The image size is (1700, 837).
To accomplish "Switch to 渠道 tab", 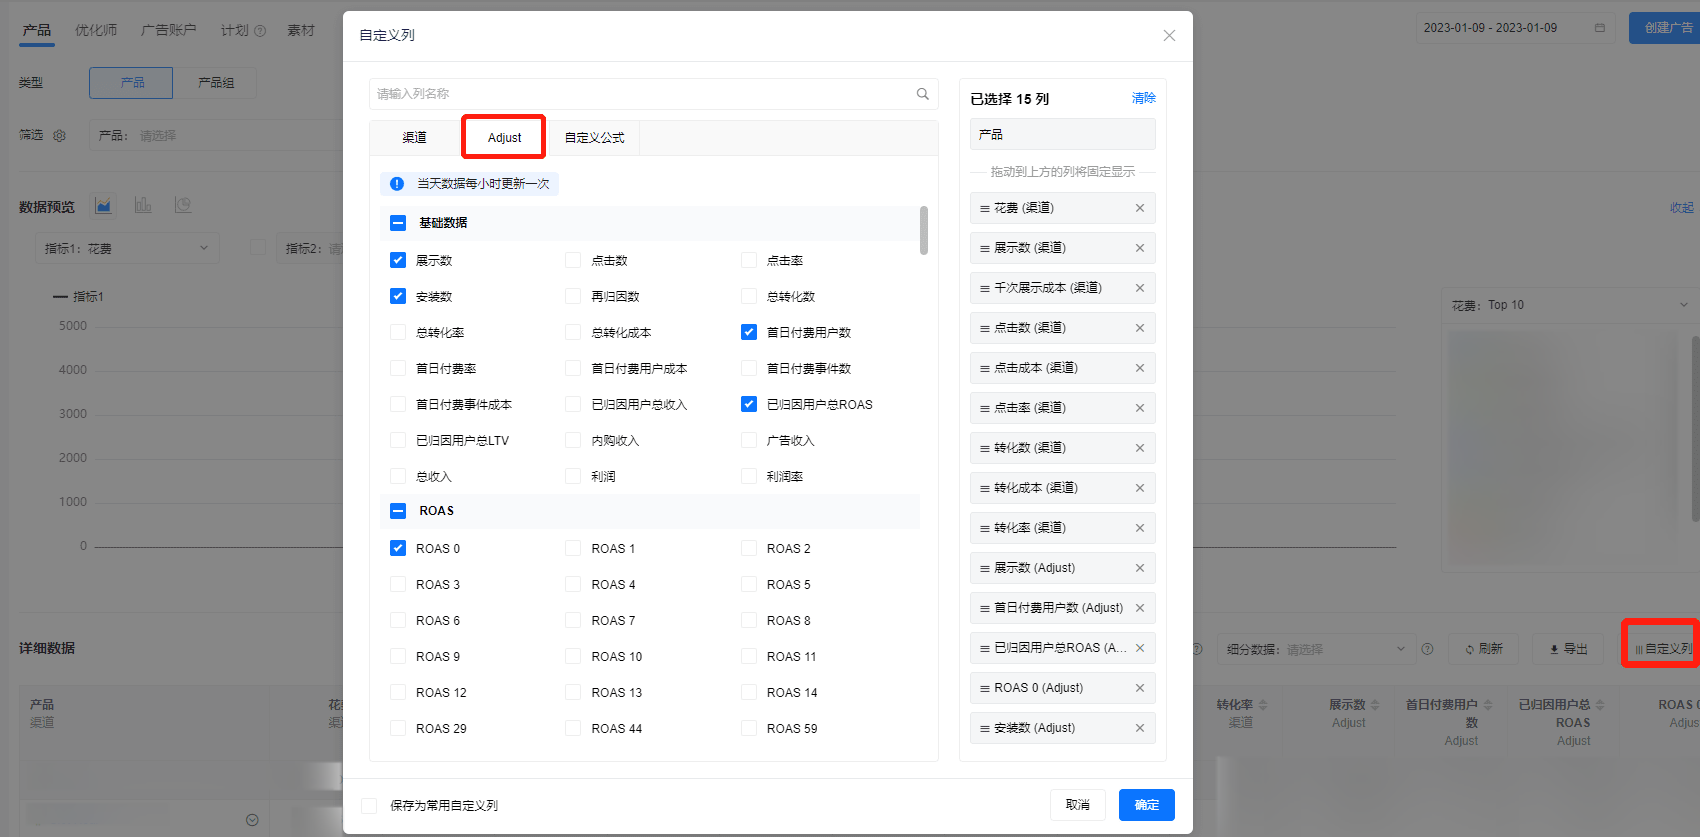I will [415, 138].
